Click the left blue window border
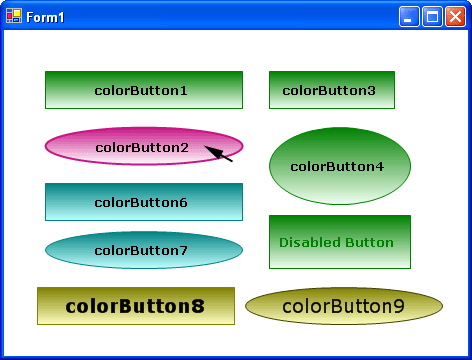472x360 pixels. (2, 193)
